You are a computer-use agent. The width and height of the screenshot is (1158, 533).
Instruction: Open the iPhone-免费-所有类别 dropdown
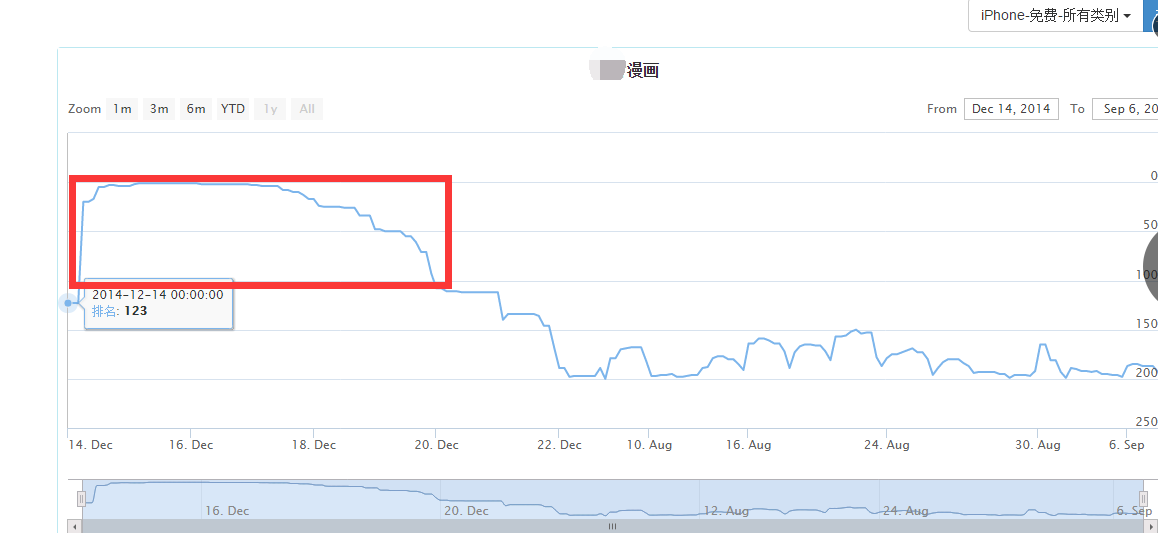point(1055,16)
